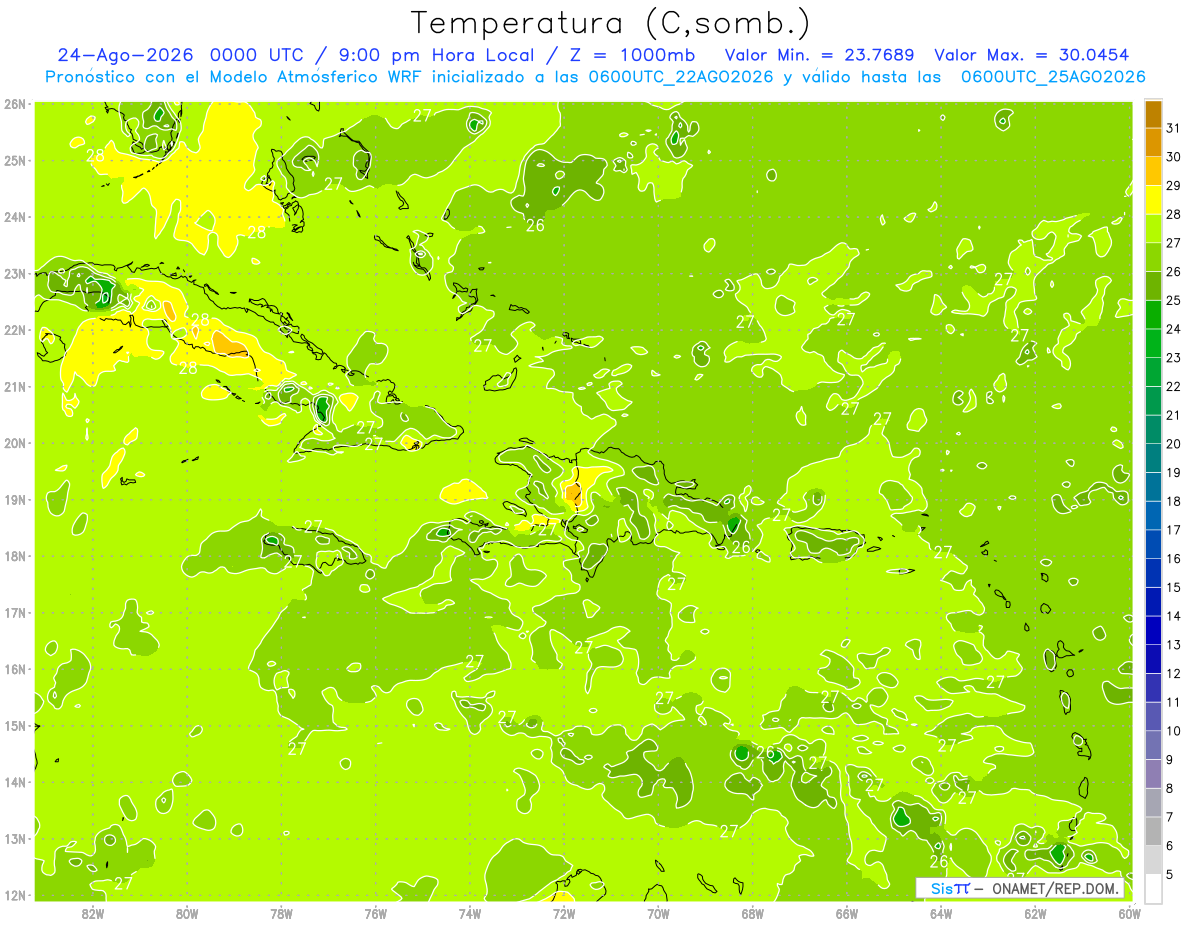
Task: Click the 66W longitude axis label
Action: coord(847,913)
